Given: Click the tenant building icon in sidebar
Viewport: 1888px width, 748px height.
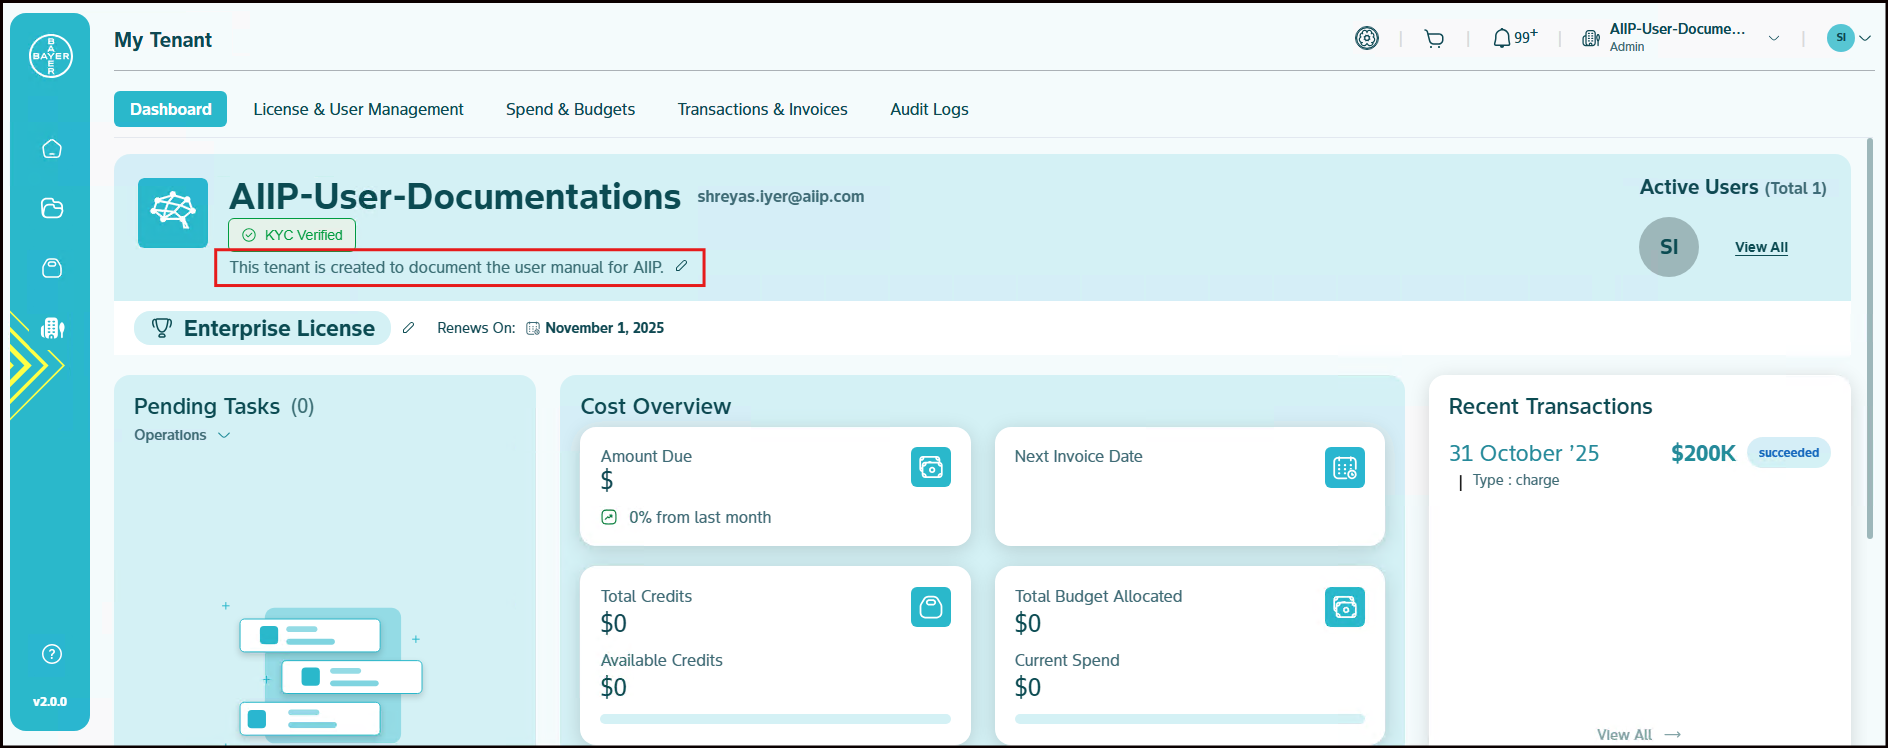Looking at the screenshot, I should (x=52, y=328).
